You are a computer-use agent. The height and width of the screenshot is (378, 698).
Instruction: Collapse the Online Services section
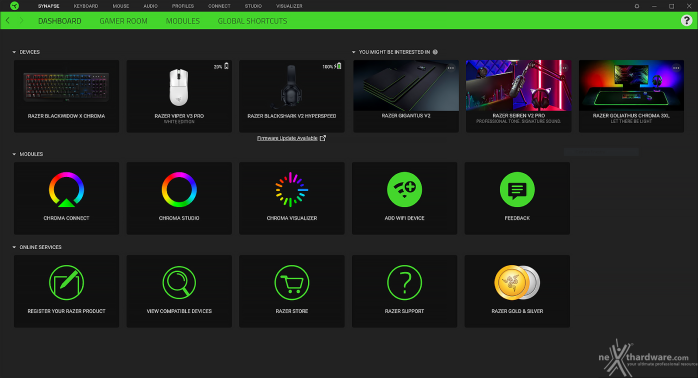point(14,247)
